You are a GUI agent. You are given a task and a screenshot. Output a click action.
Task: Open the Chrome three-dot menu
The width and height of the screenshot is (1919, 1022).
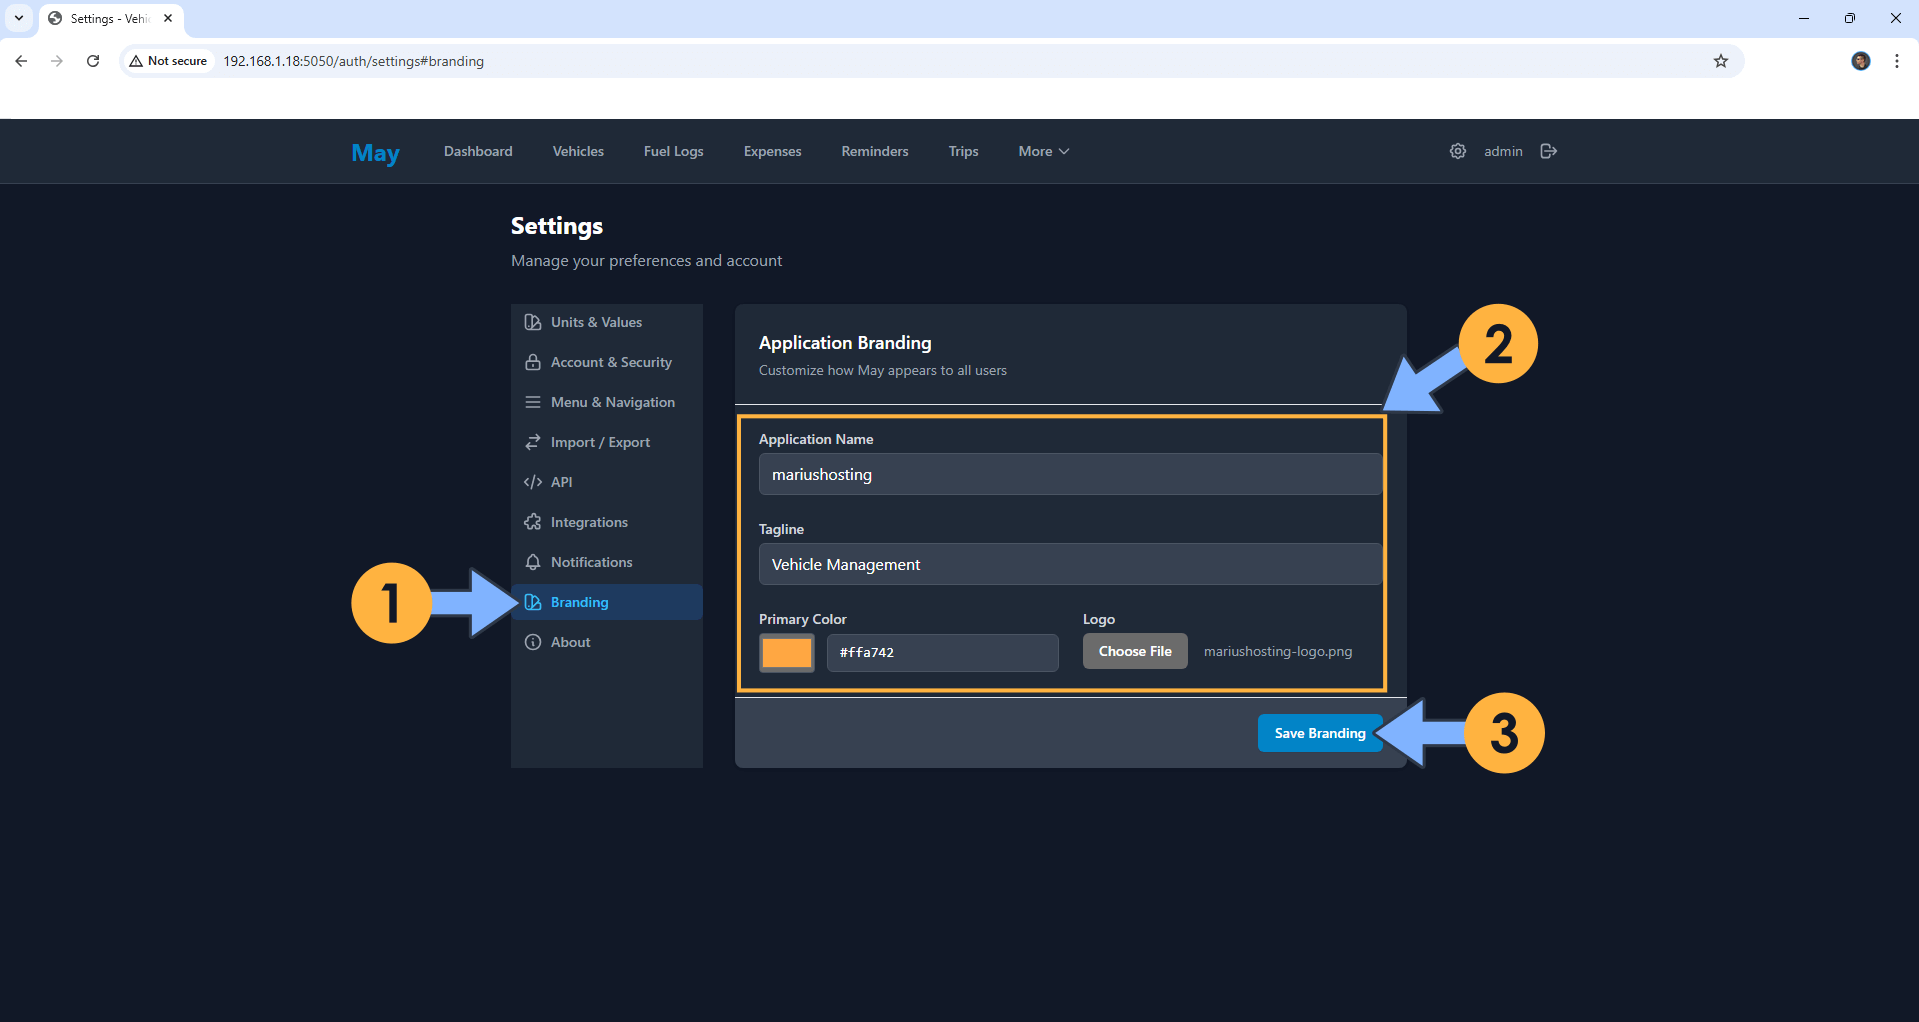tap(1896, 61)
